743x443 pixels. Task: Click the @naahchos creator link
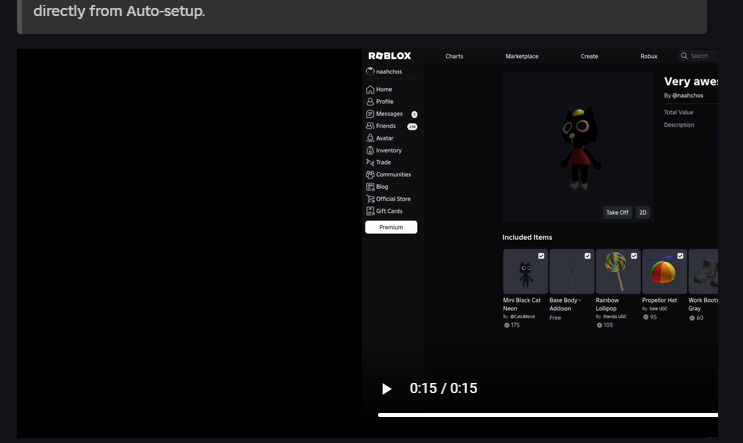pos(687,96)
